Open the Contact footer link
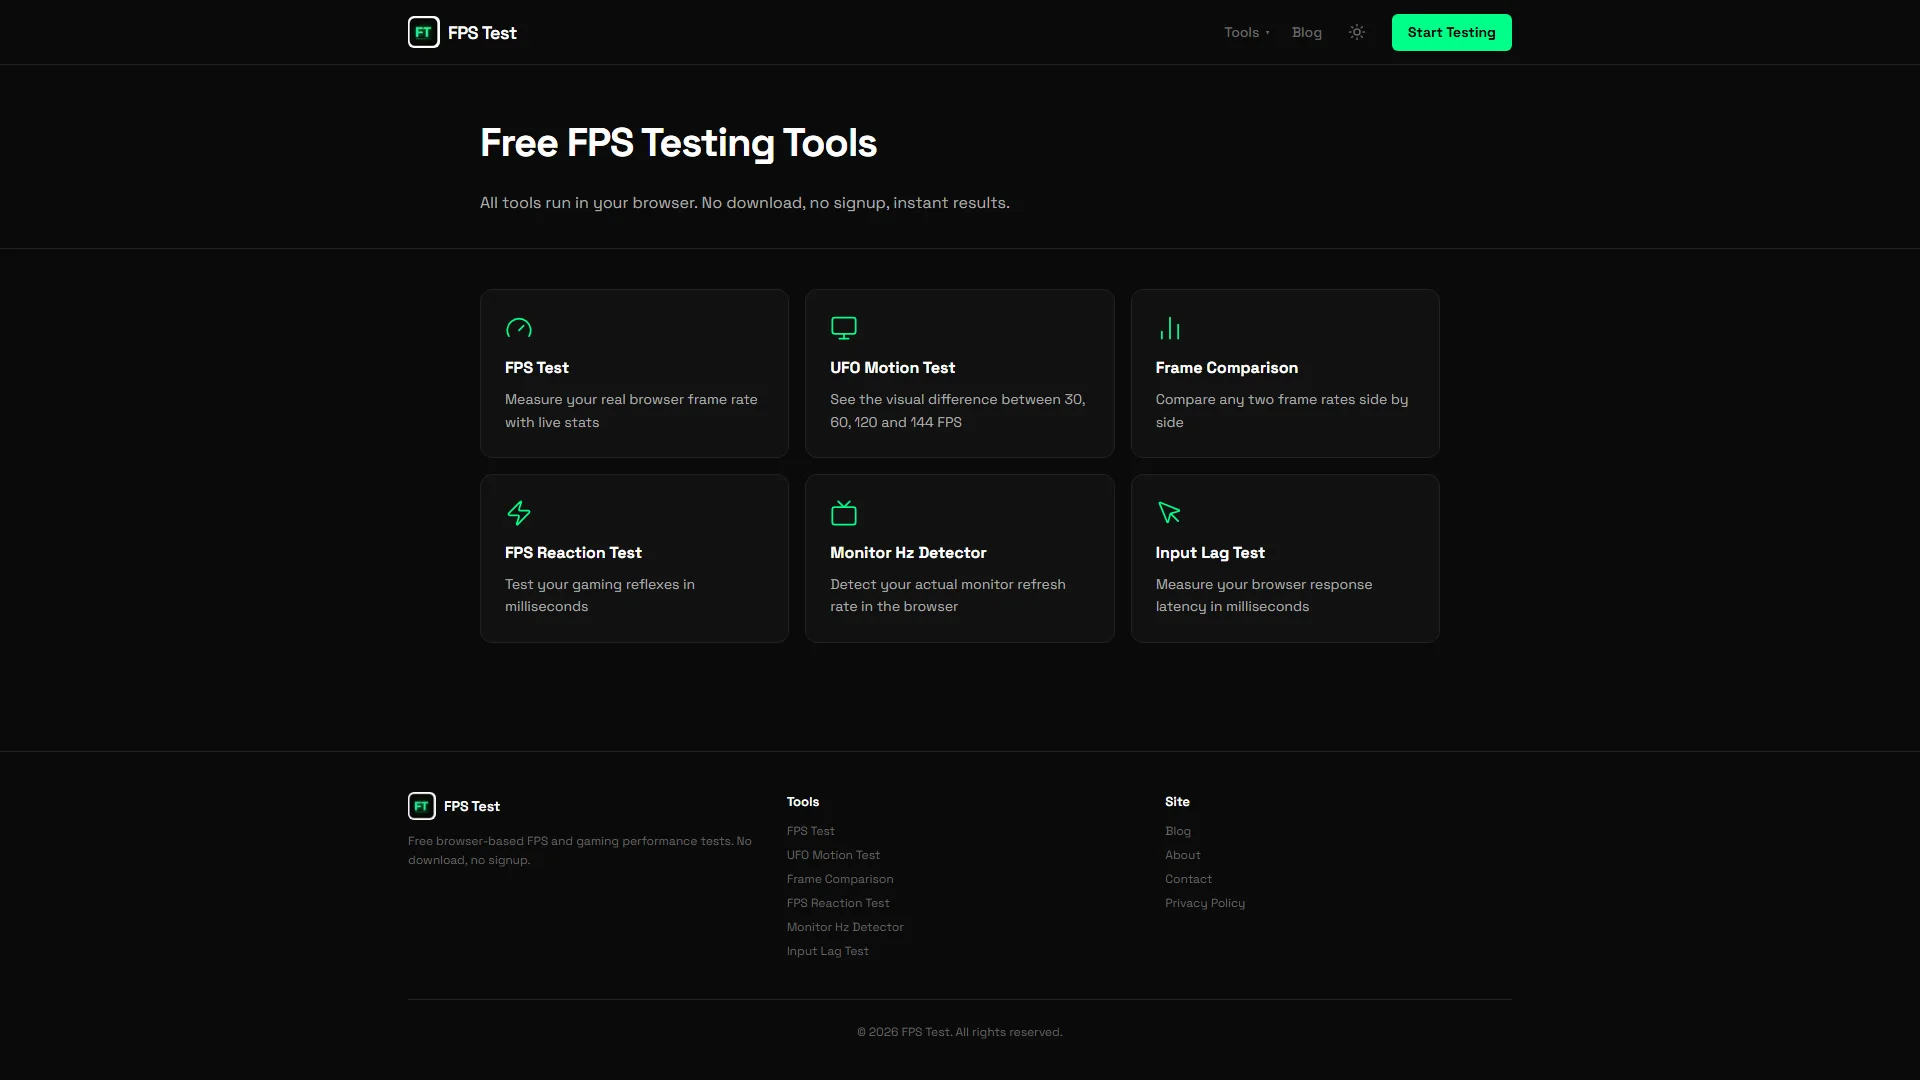This screenshot has width=1920, height=1080. [1188, 879]
